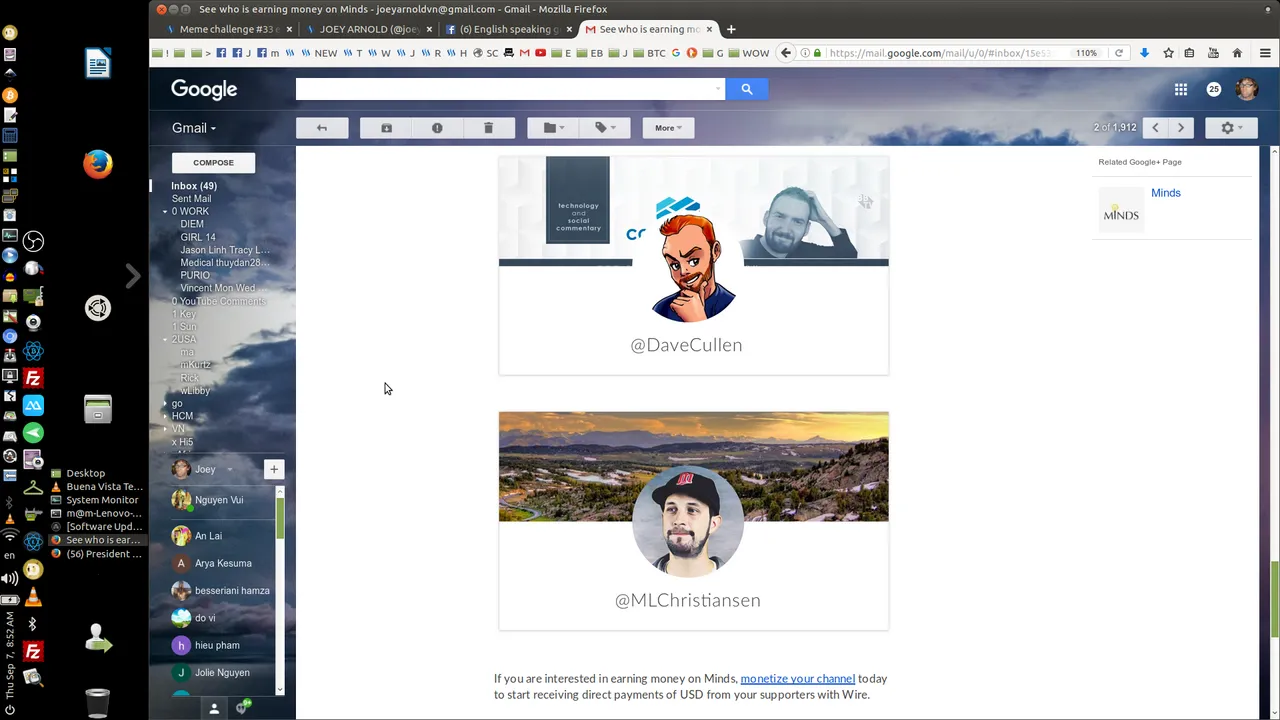Switch to Meme challenge #33 tab

click(229, 29)
